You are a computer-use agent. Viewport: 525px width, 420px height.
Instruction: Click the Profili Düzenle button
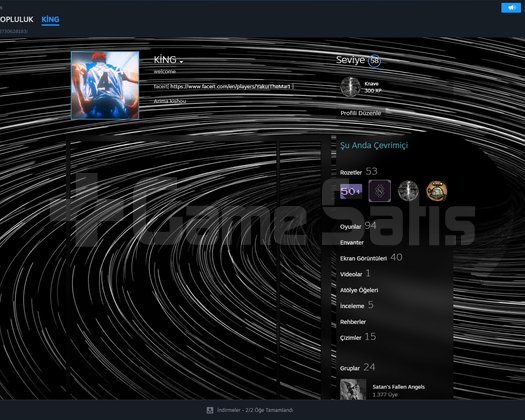pyautogui.click(x=361, y=113)
